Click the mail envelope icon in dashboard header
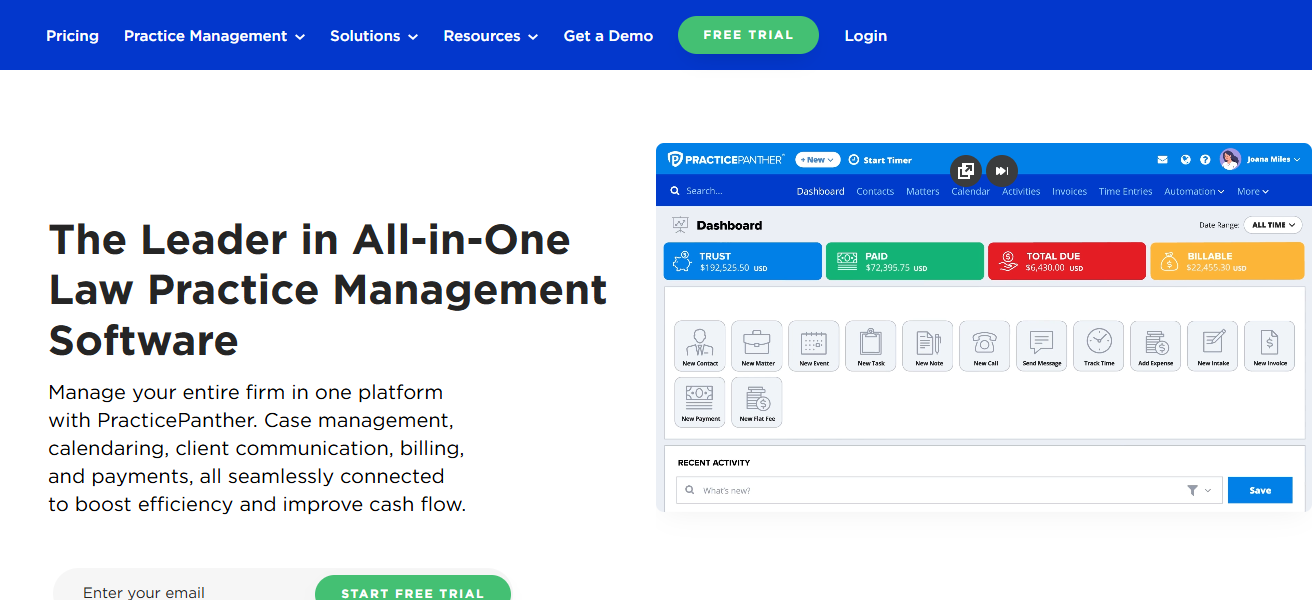This screenshot has height=600, width=1312. point(1163,159)
